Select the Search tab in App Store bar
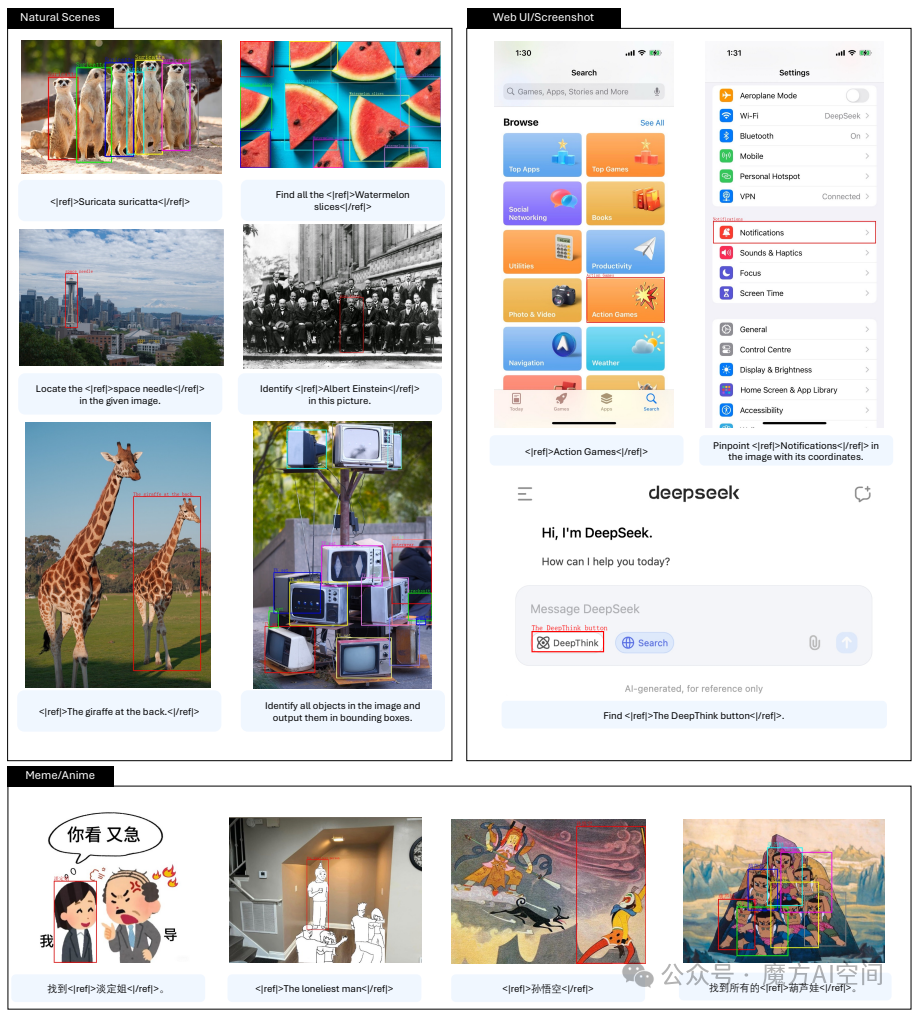 651,402
